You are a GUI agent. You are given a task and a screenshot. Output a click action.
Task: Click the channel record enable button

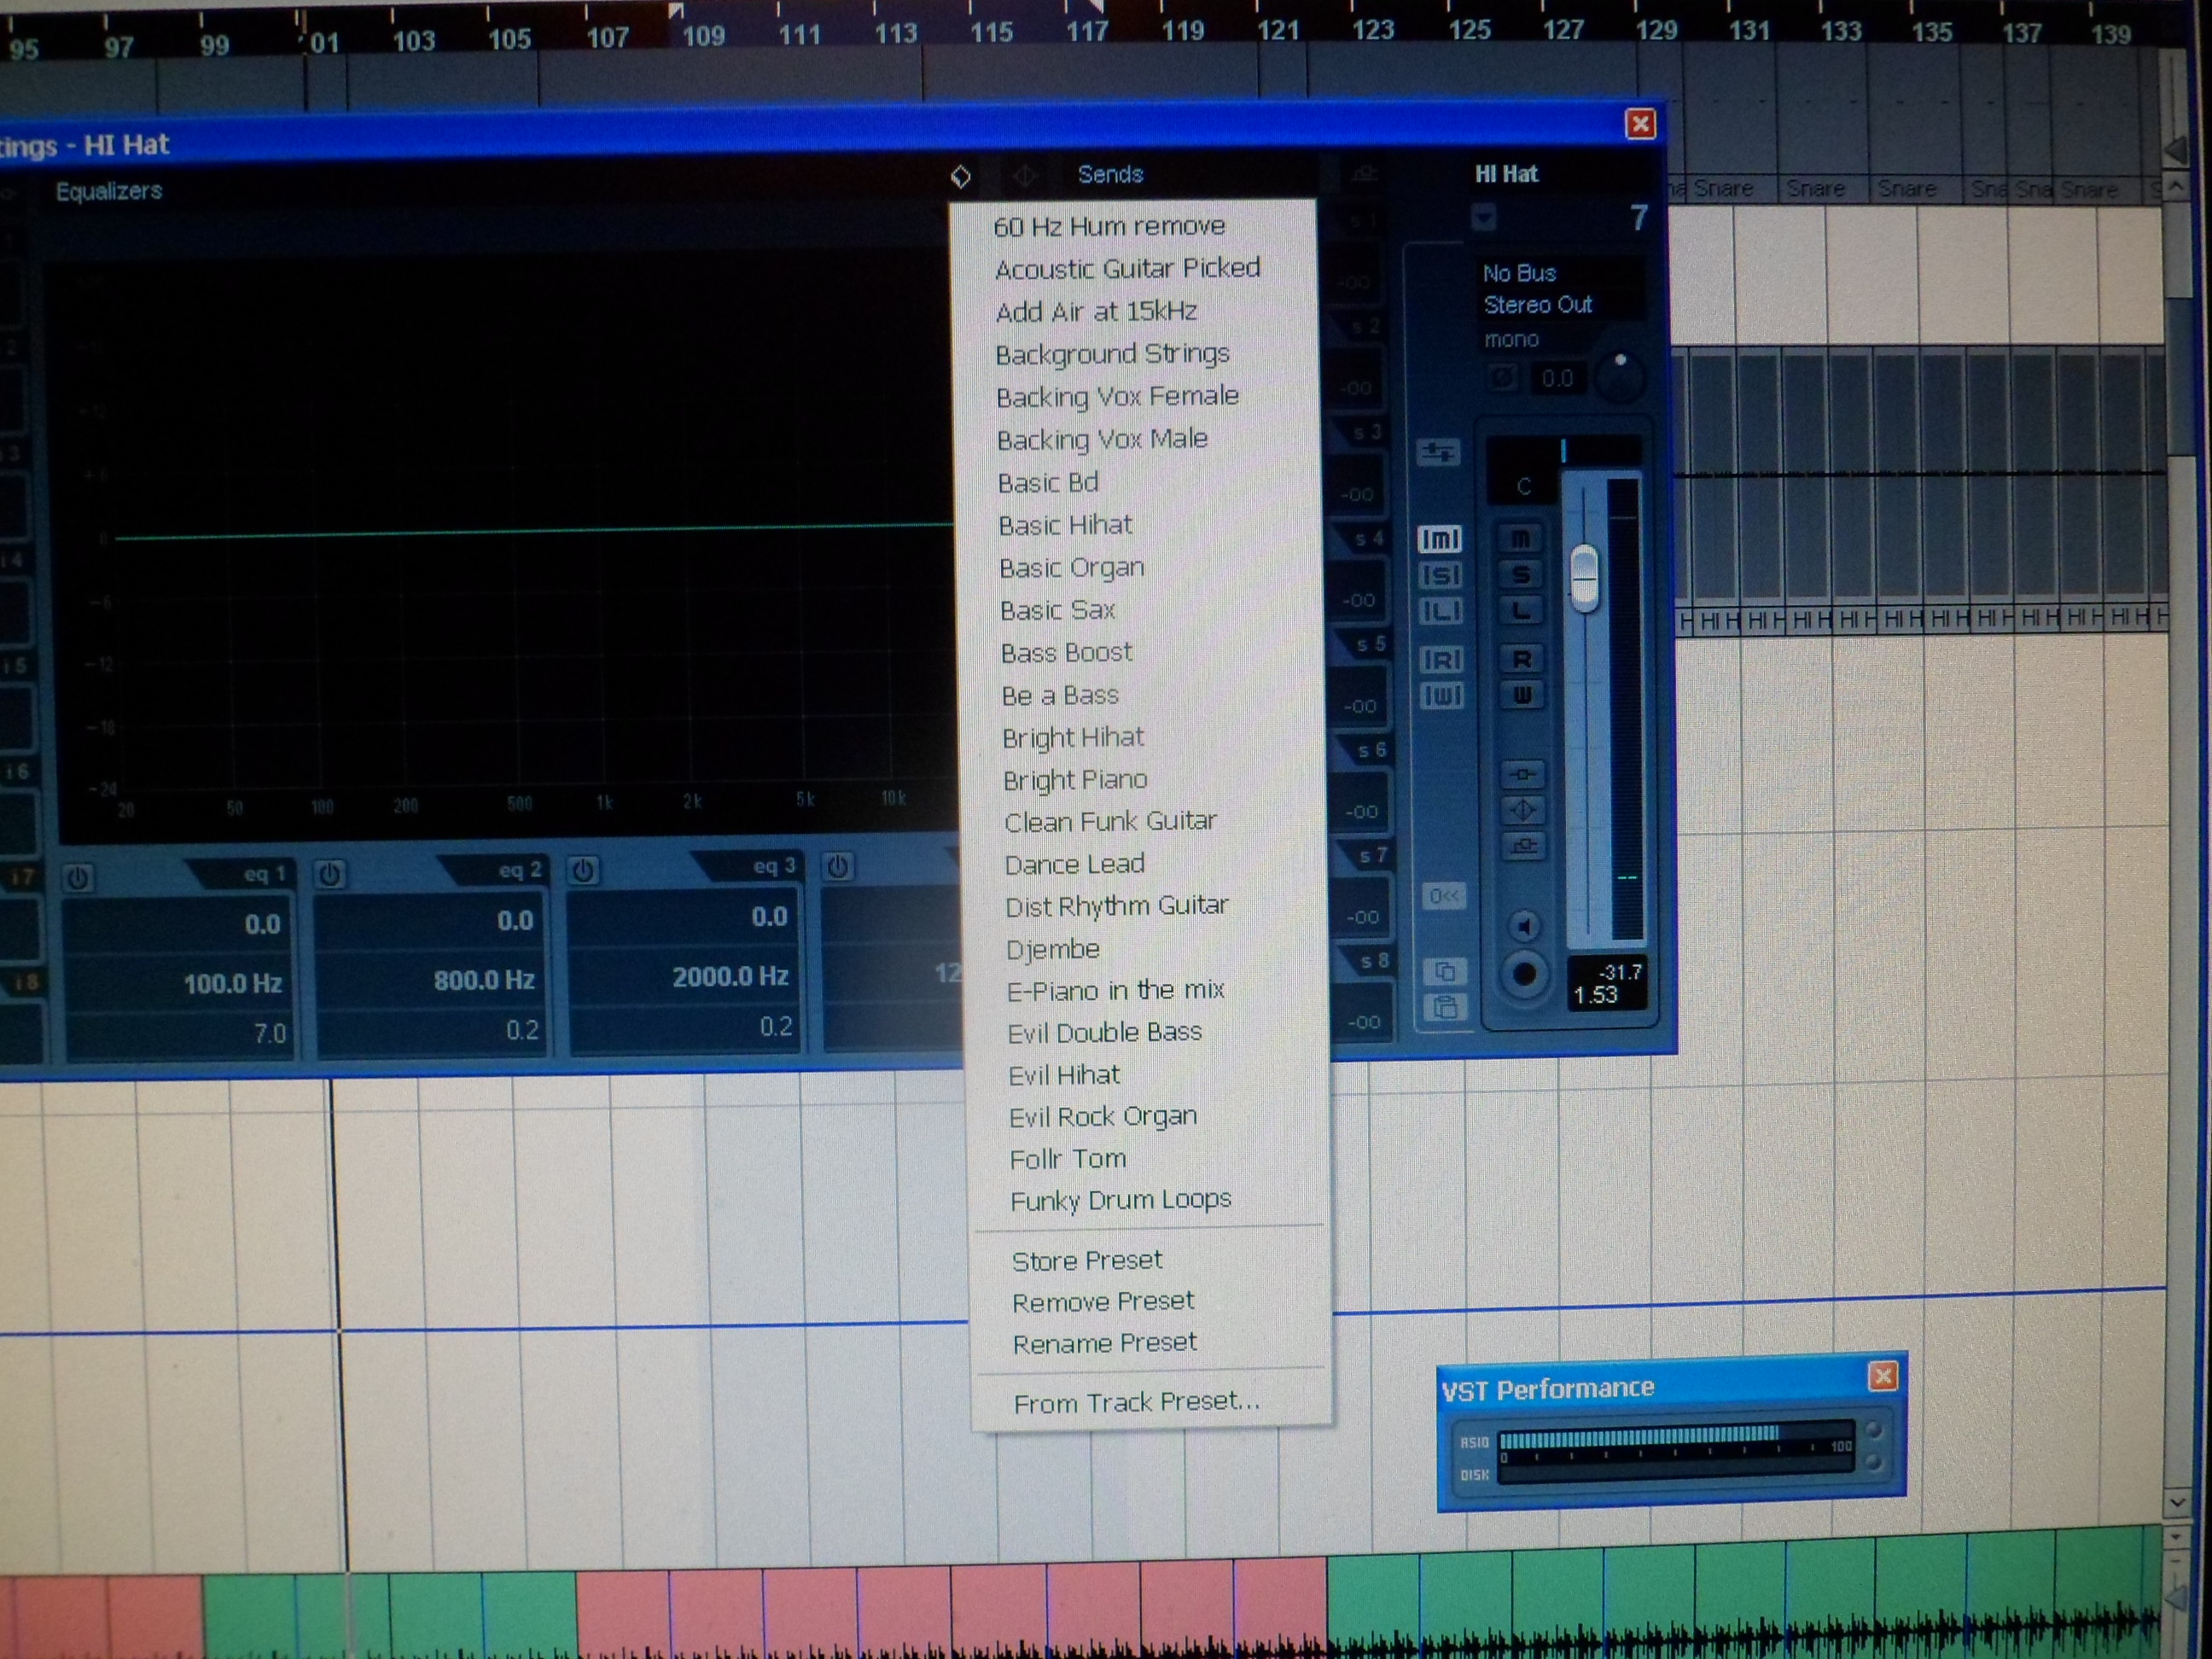pos(1524,974)
